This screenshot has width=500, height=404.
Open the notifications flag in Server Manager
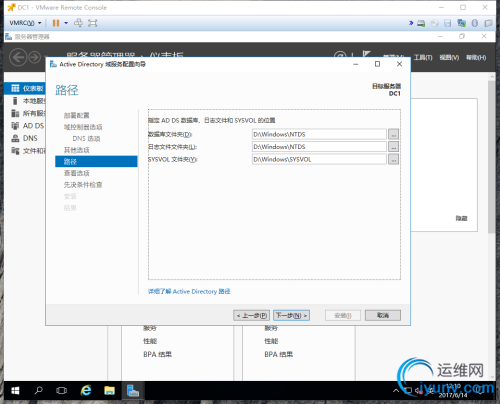tap(367, 54)
